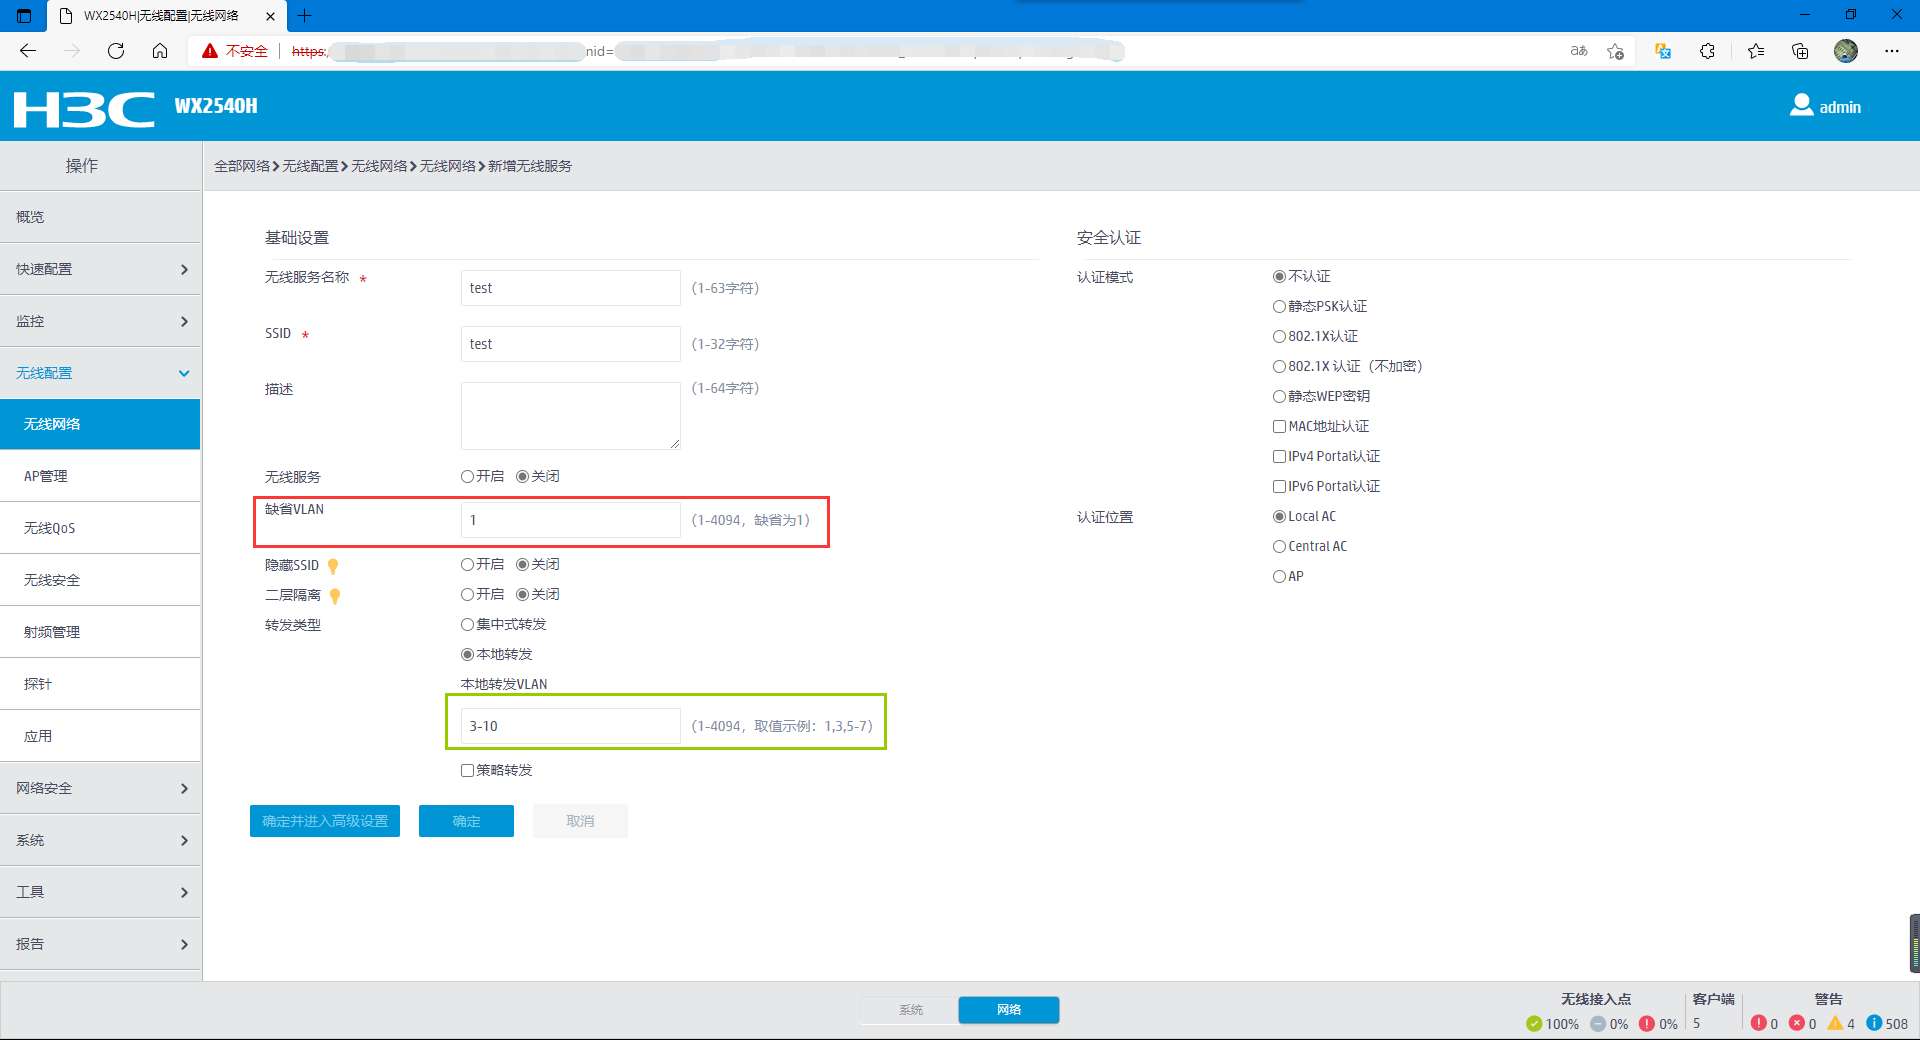Open 无线安全 in the sidebar
The image size is (1920, 1040).
coord(100,580)
